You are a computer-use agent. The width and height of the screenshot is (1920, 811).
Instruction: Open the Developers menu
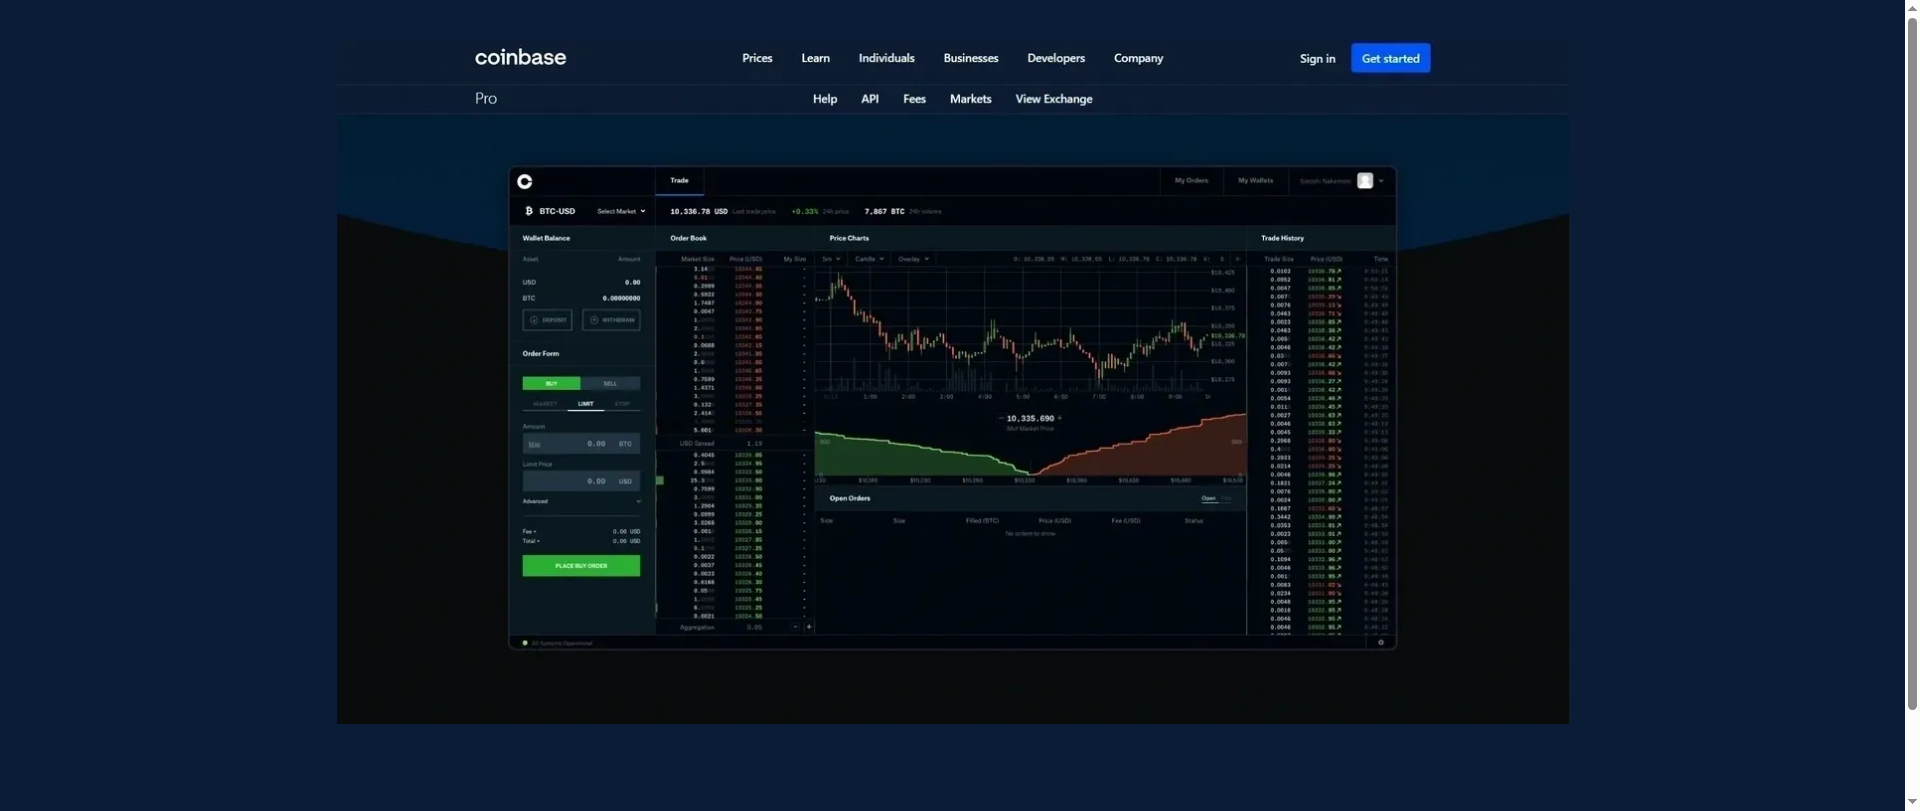click(x=1056, y=58)
